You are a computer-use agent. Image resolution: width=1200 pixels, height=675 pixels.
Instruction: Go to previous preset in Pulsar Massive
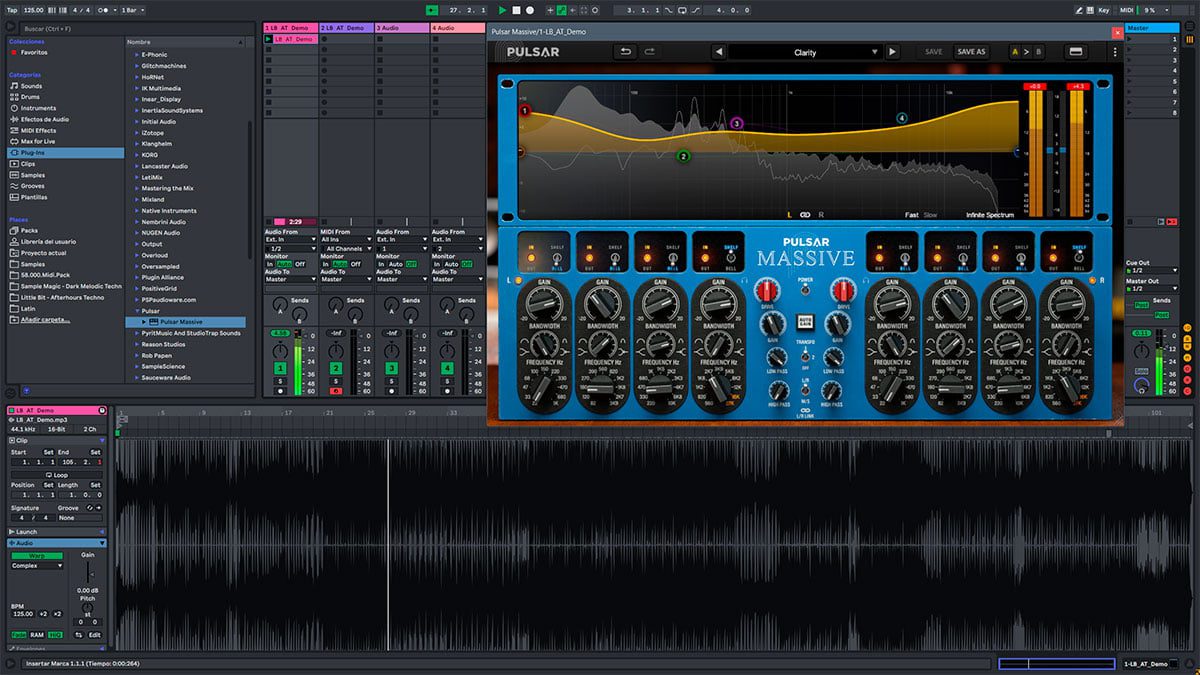tap(718, 52)
